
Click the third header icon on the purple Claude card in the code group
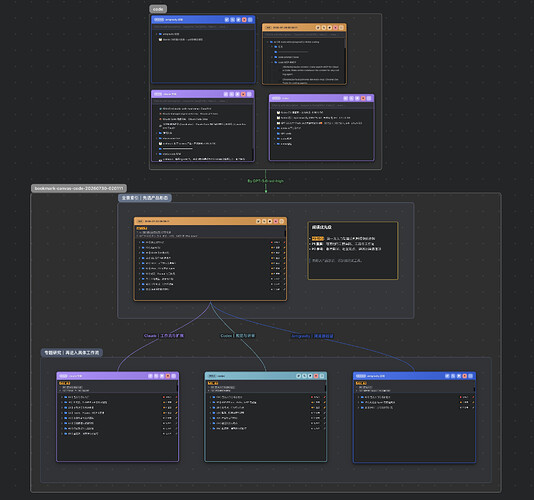tap(237, 94)
